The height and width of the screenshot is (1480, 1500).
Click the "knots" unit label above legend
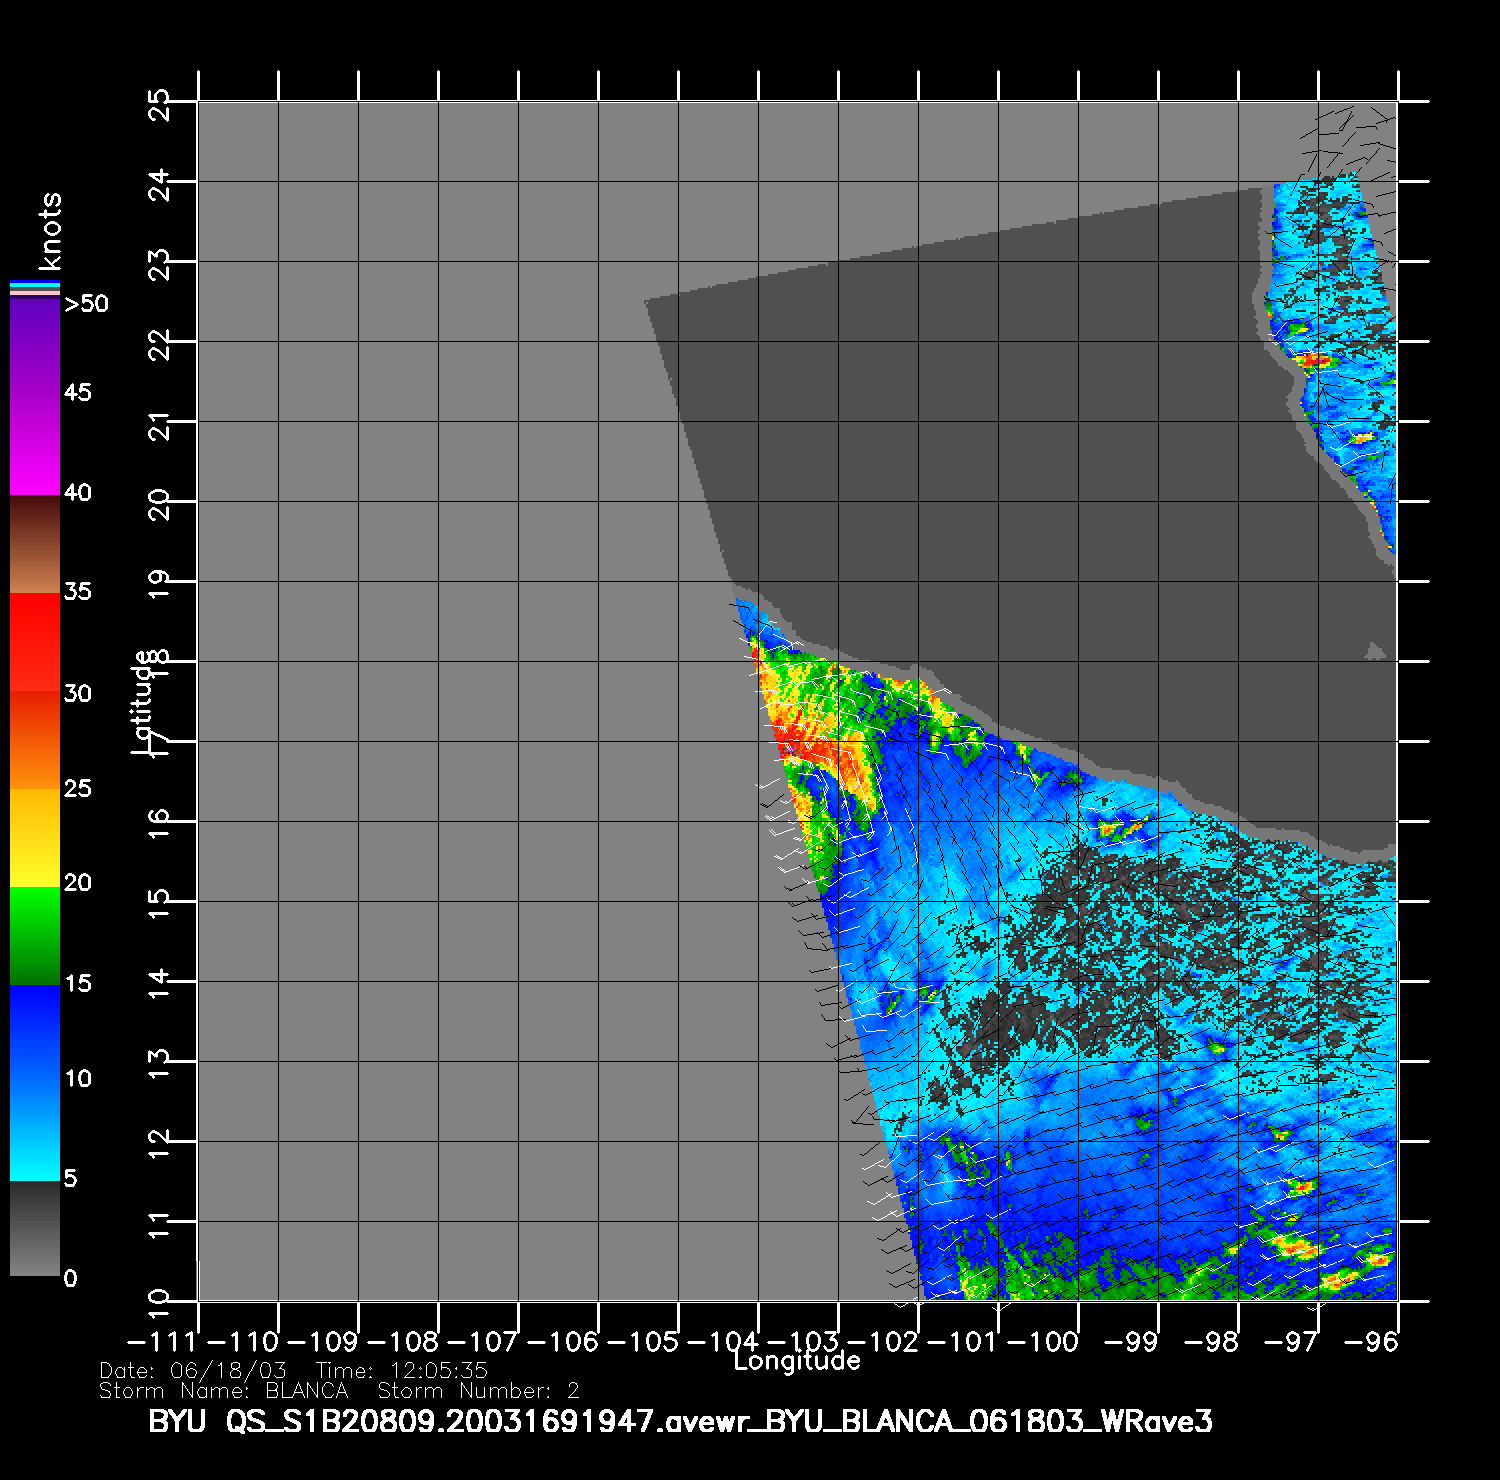coord(49,231)
